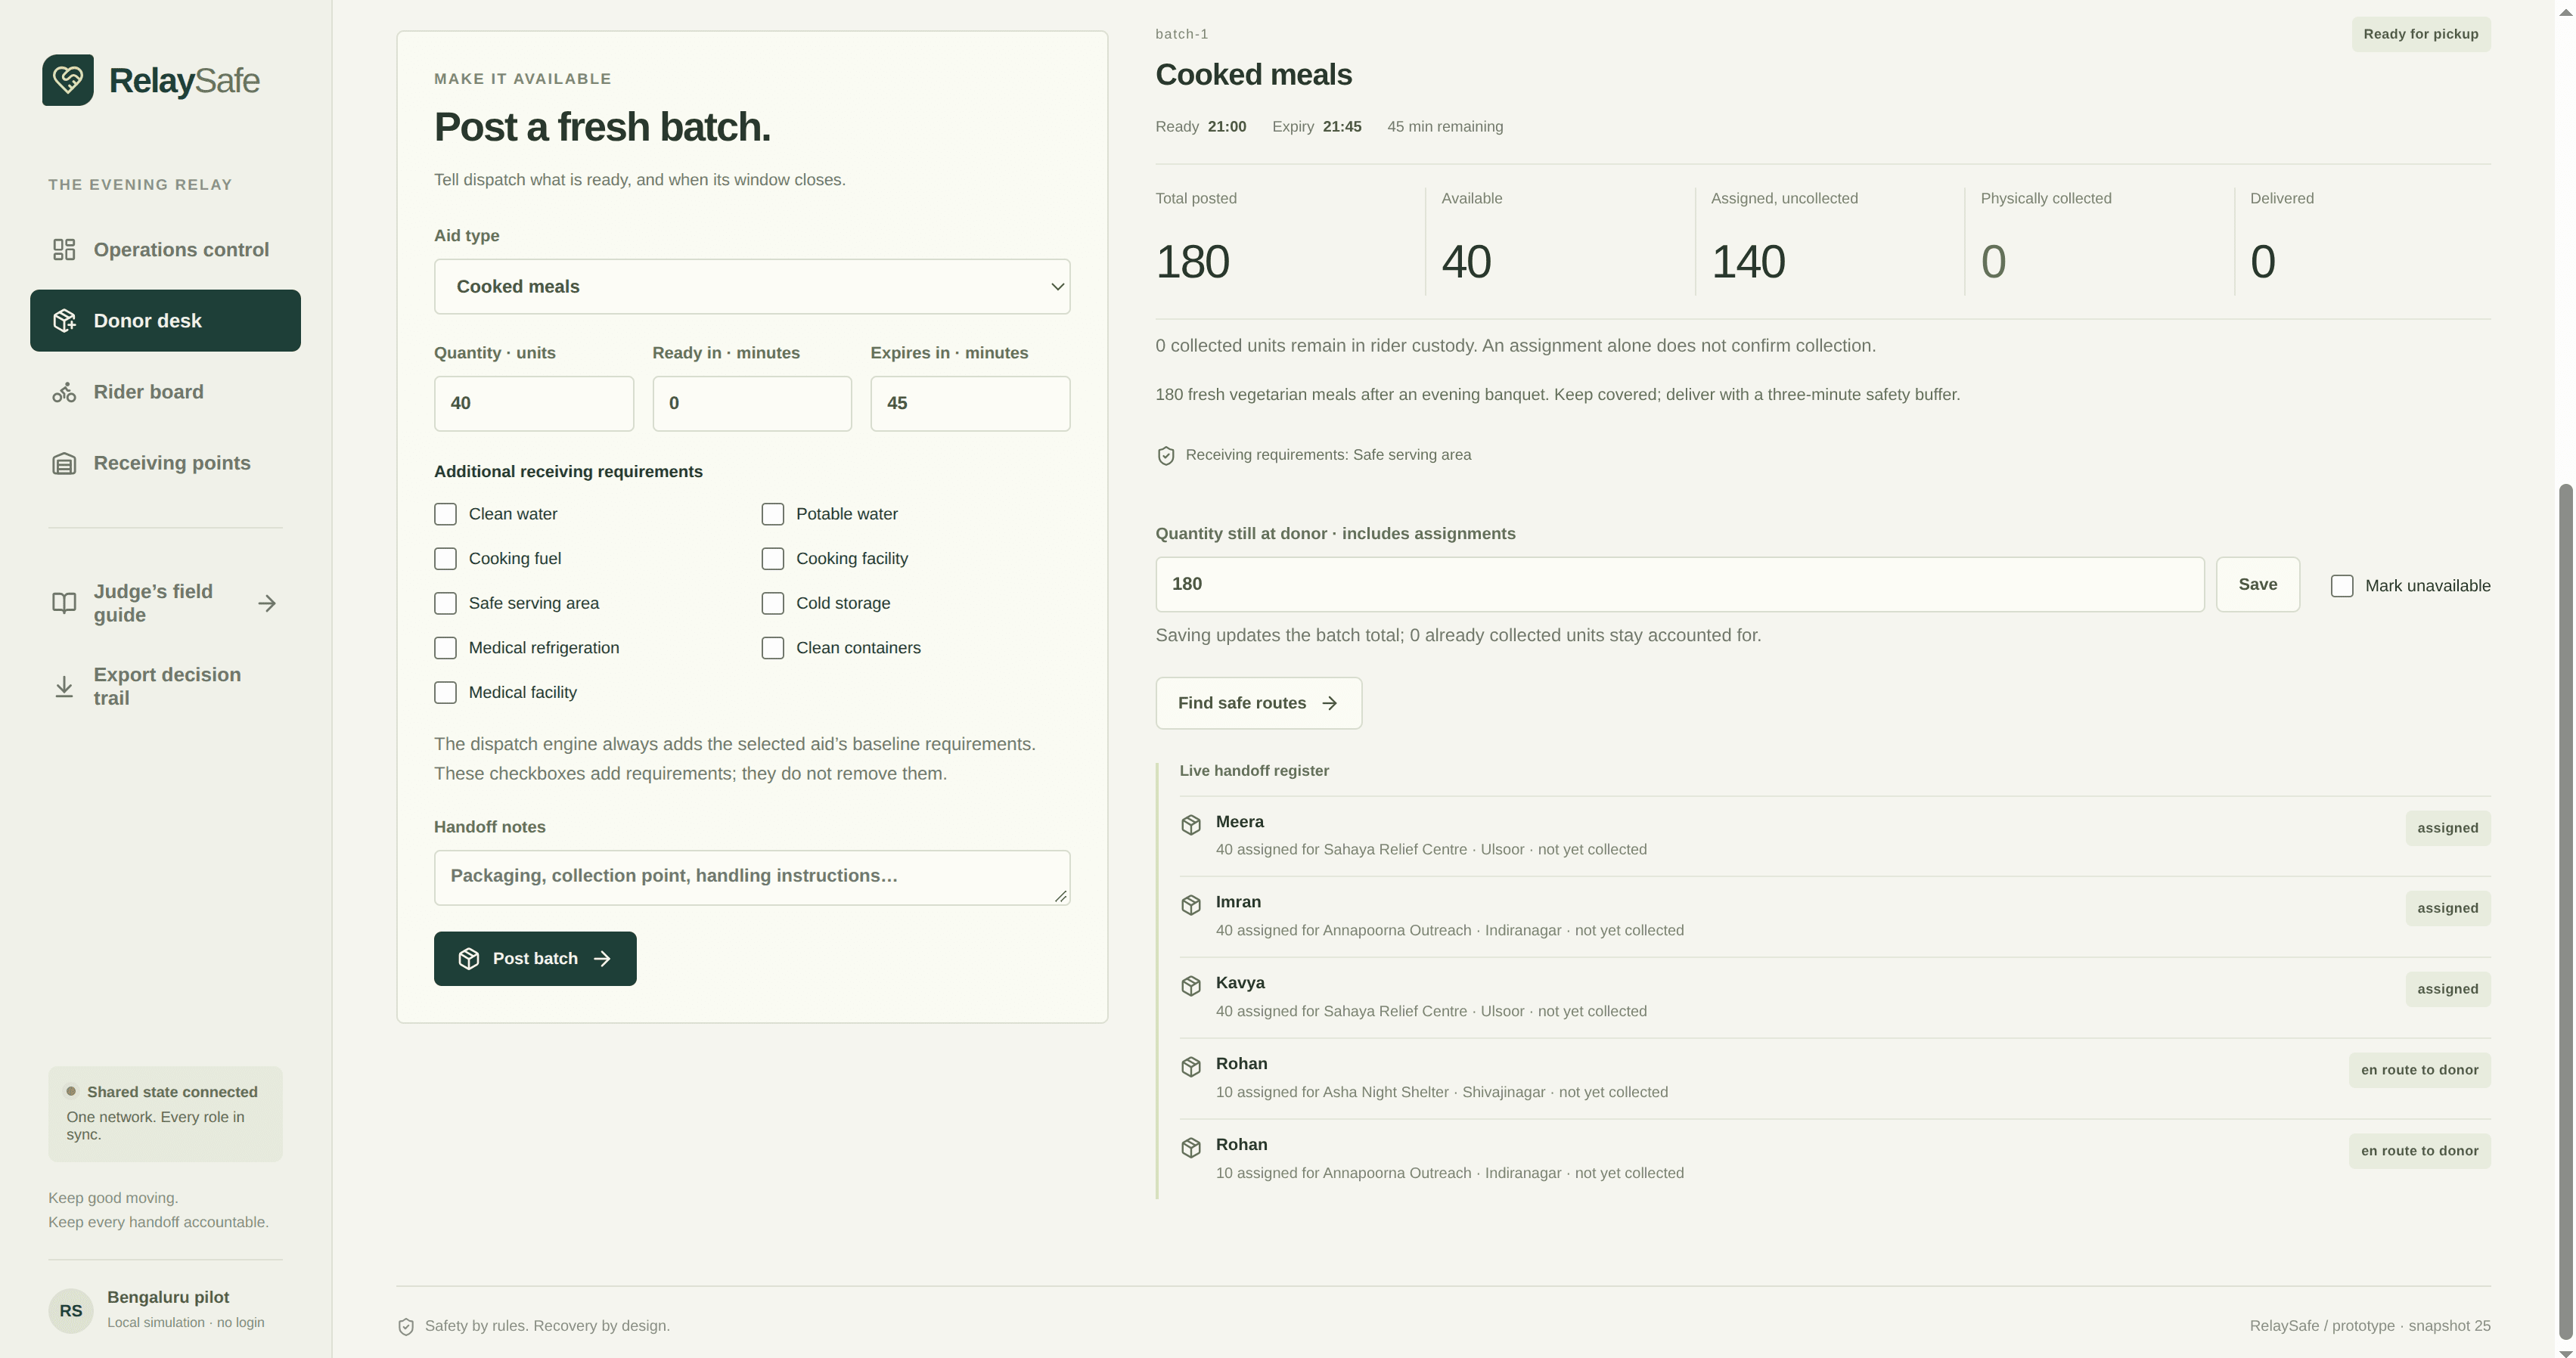Click package icon on Rohan's Asha Night Shelter row
This screenshot has height=1358, width=2576.
point(1191,1067)
